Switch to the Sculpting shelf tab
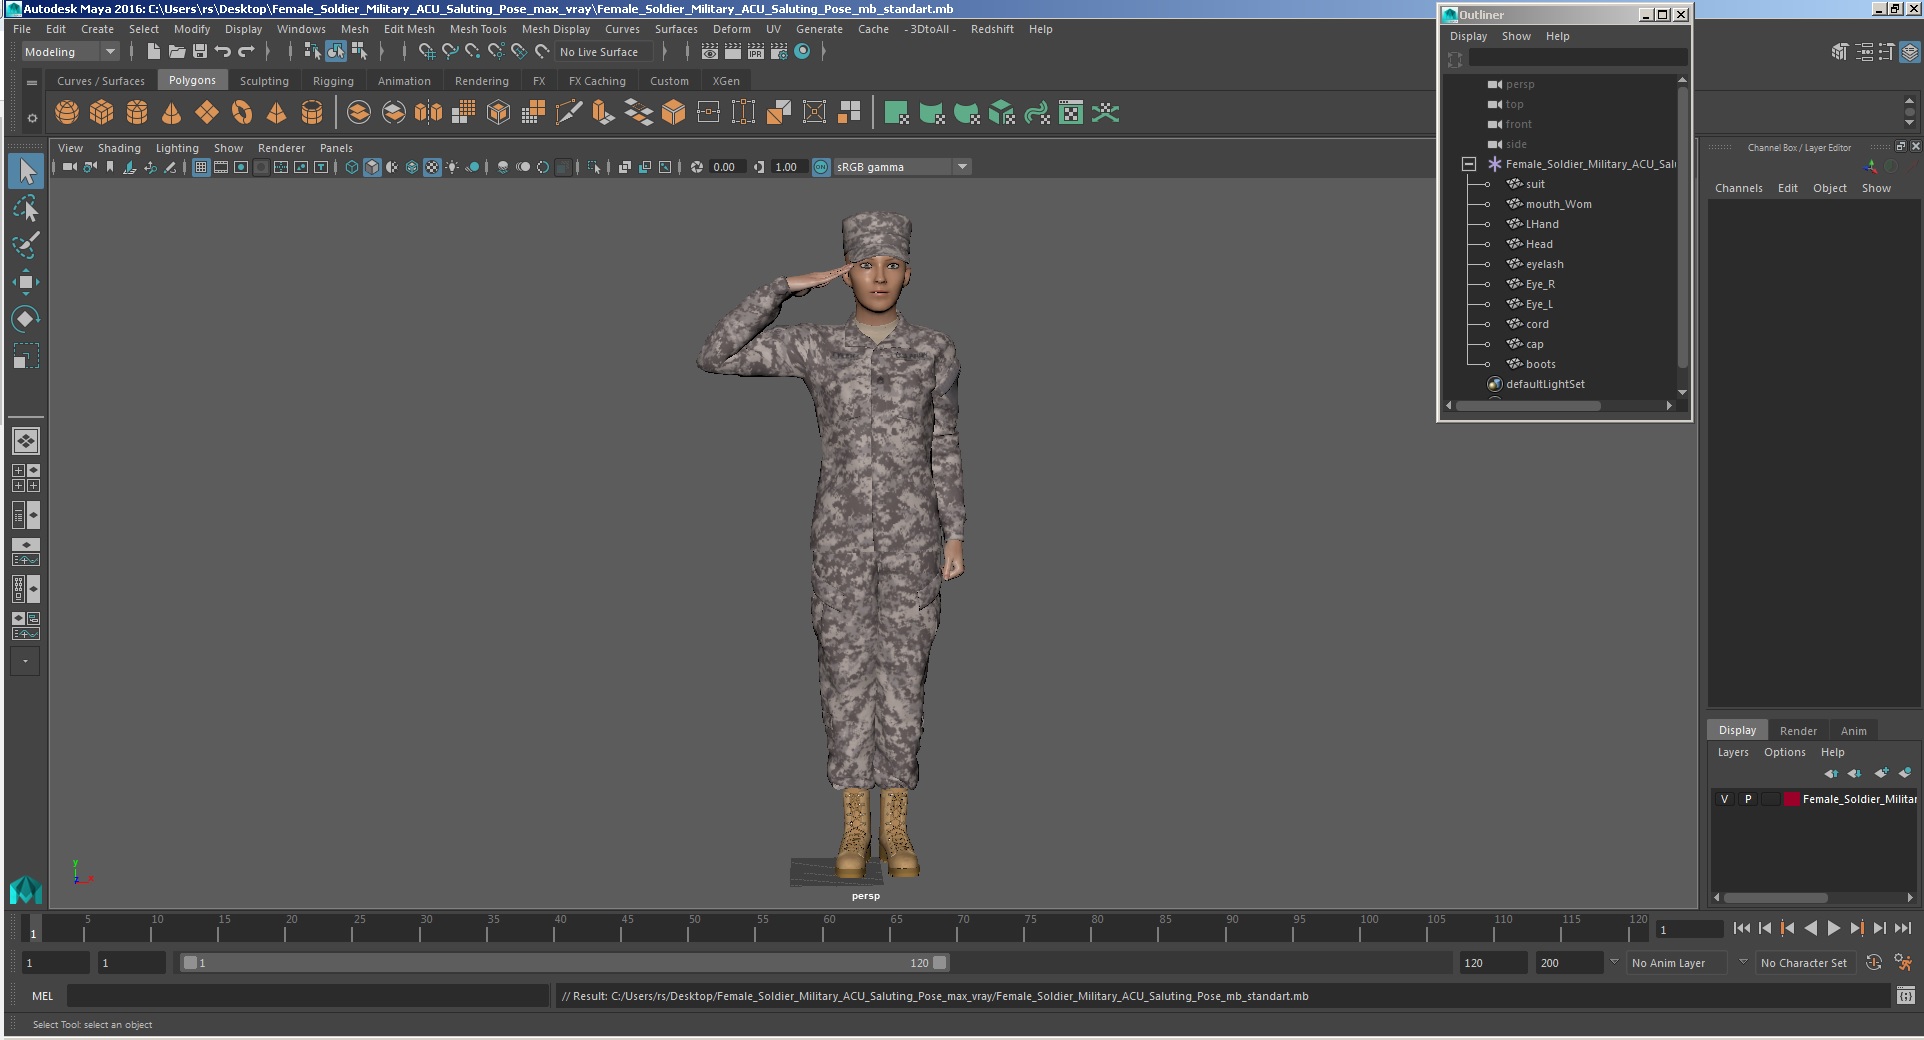 [264, 81]
